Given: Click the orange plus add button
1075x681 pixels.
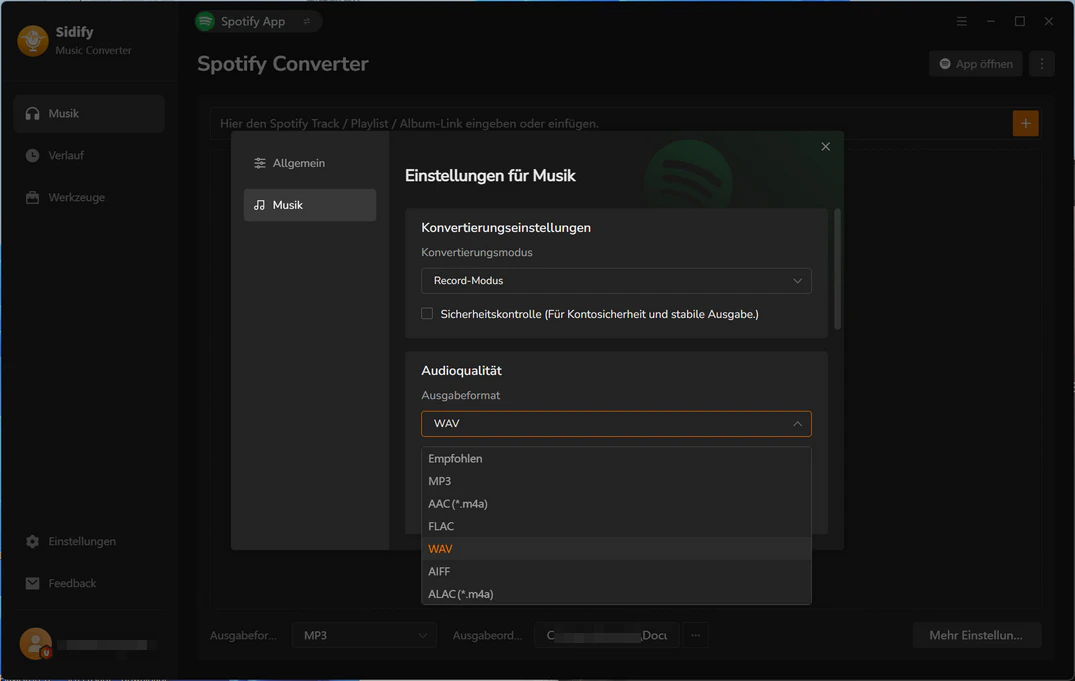Looking at the screenshot, I should coord(1025,123).
